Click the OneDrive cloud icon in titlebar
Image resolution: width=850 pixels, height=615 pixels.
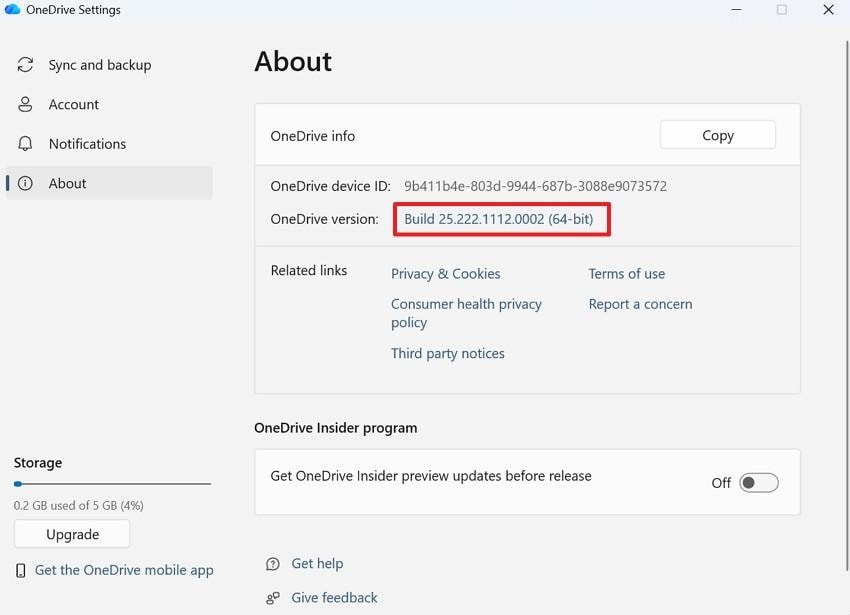tap(12, 9)
